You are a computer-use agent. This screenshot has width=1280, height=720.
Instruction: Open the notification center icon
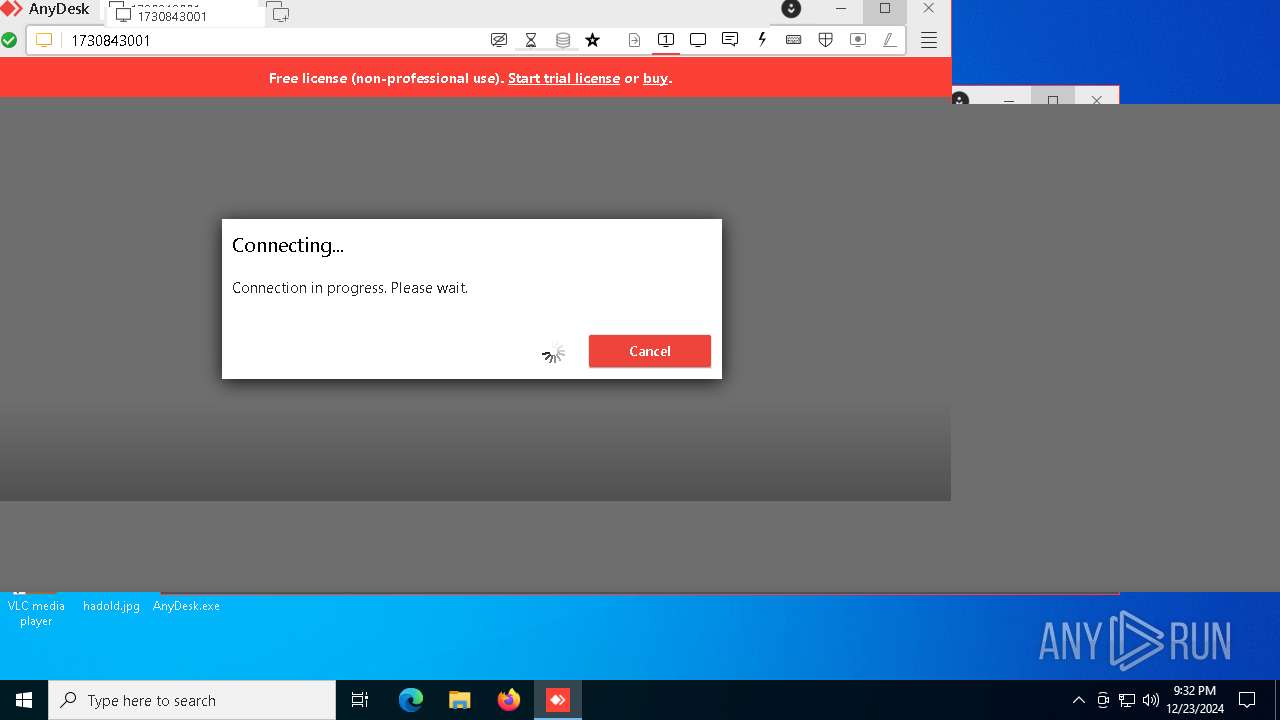click(1247, 700)
